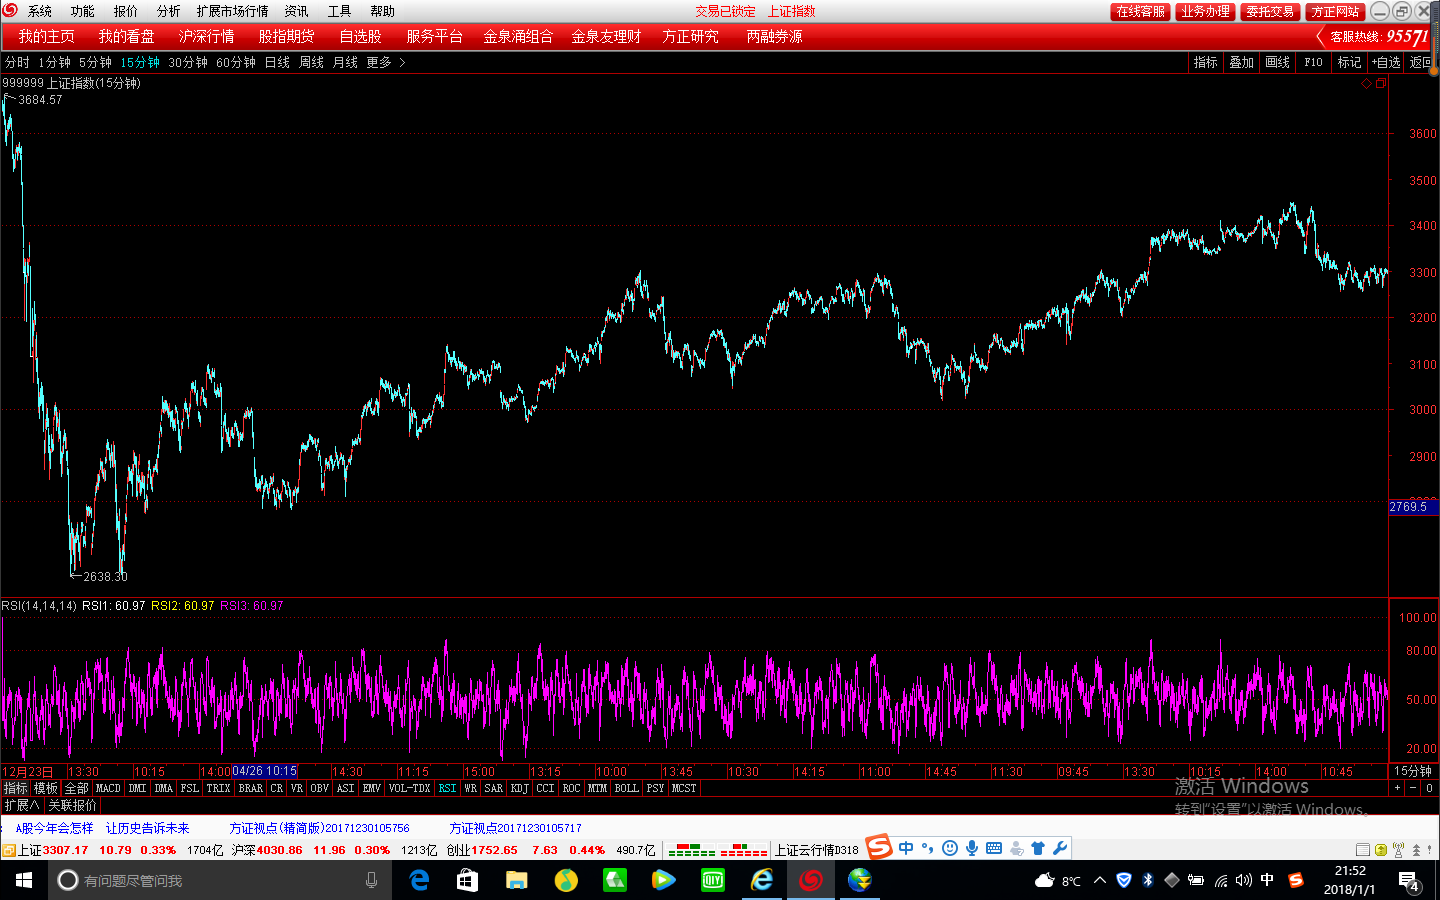Select the 日线 daily timeframe
This screenshot has width=1440, height=900.
coord(277,62)
